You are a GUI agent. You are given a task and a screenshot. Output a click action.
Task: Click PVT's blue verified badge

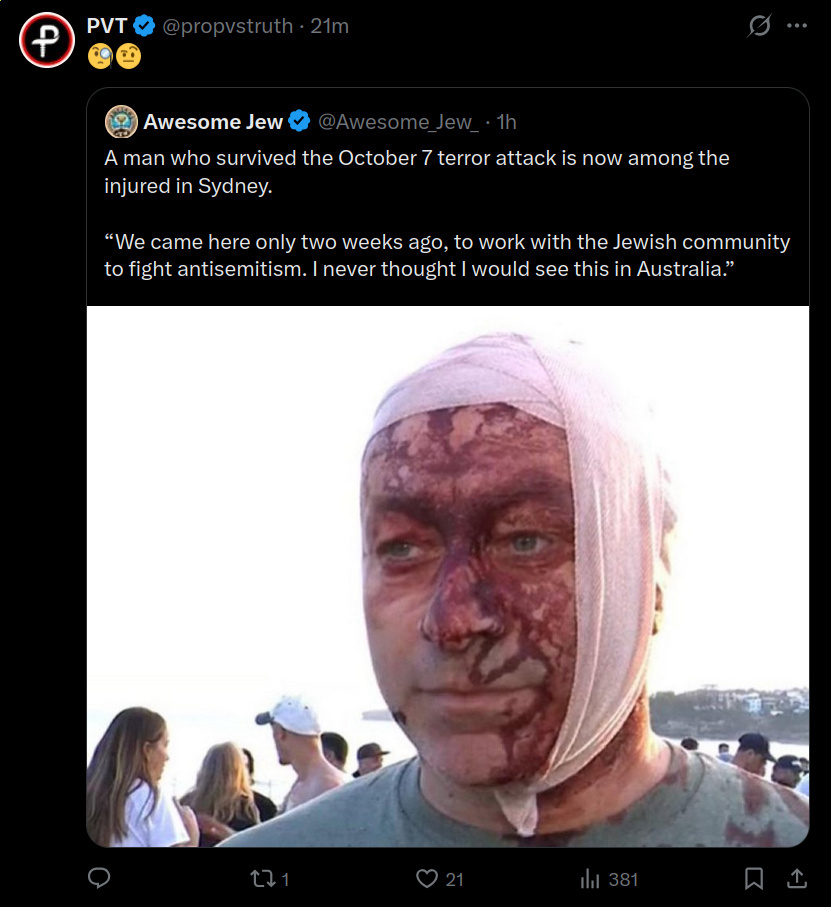click(x=145, y=26)
